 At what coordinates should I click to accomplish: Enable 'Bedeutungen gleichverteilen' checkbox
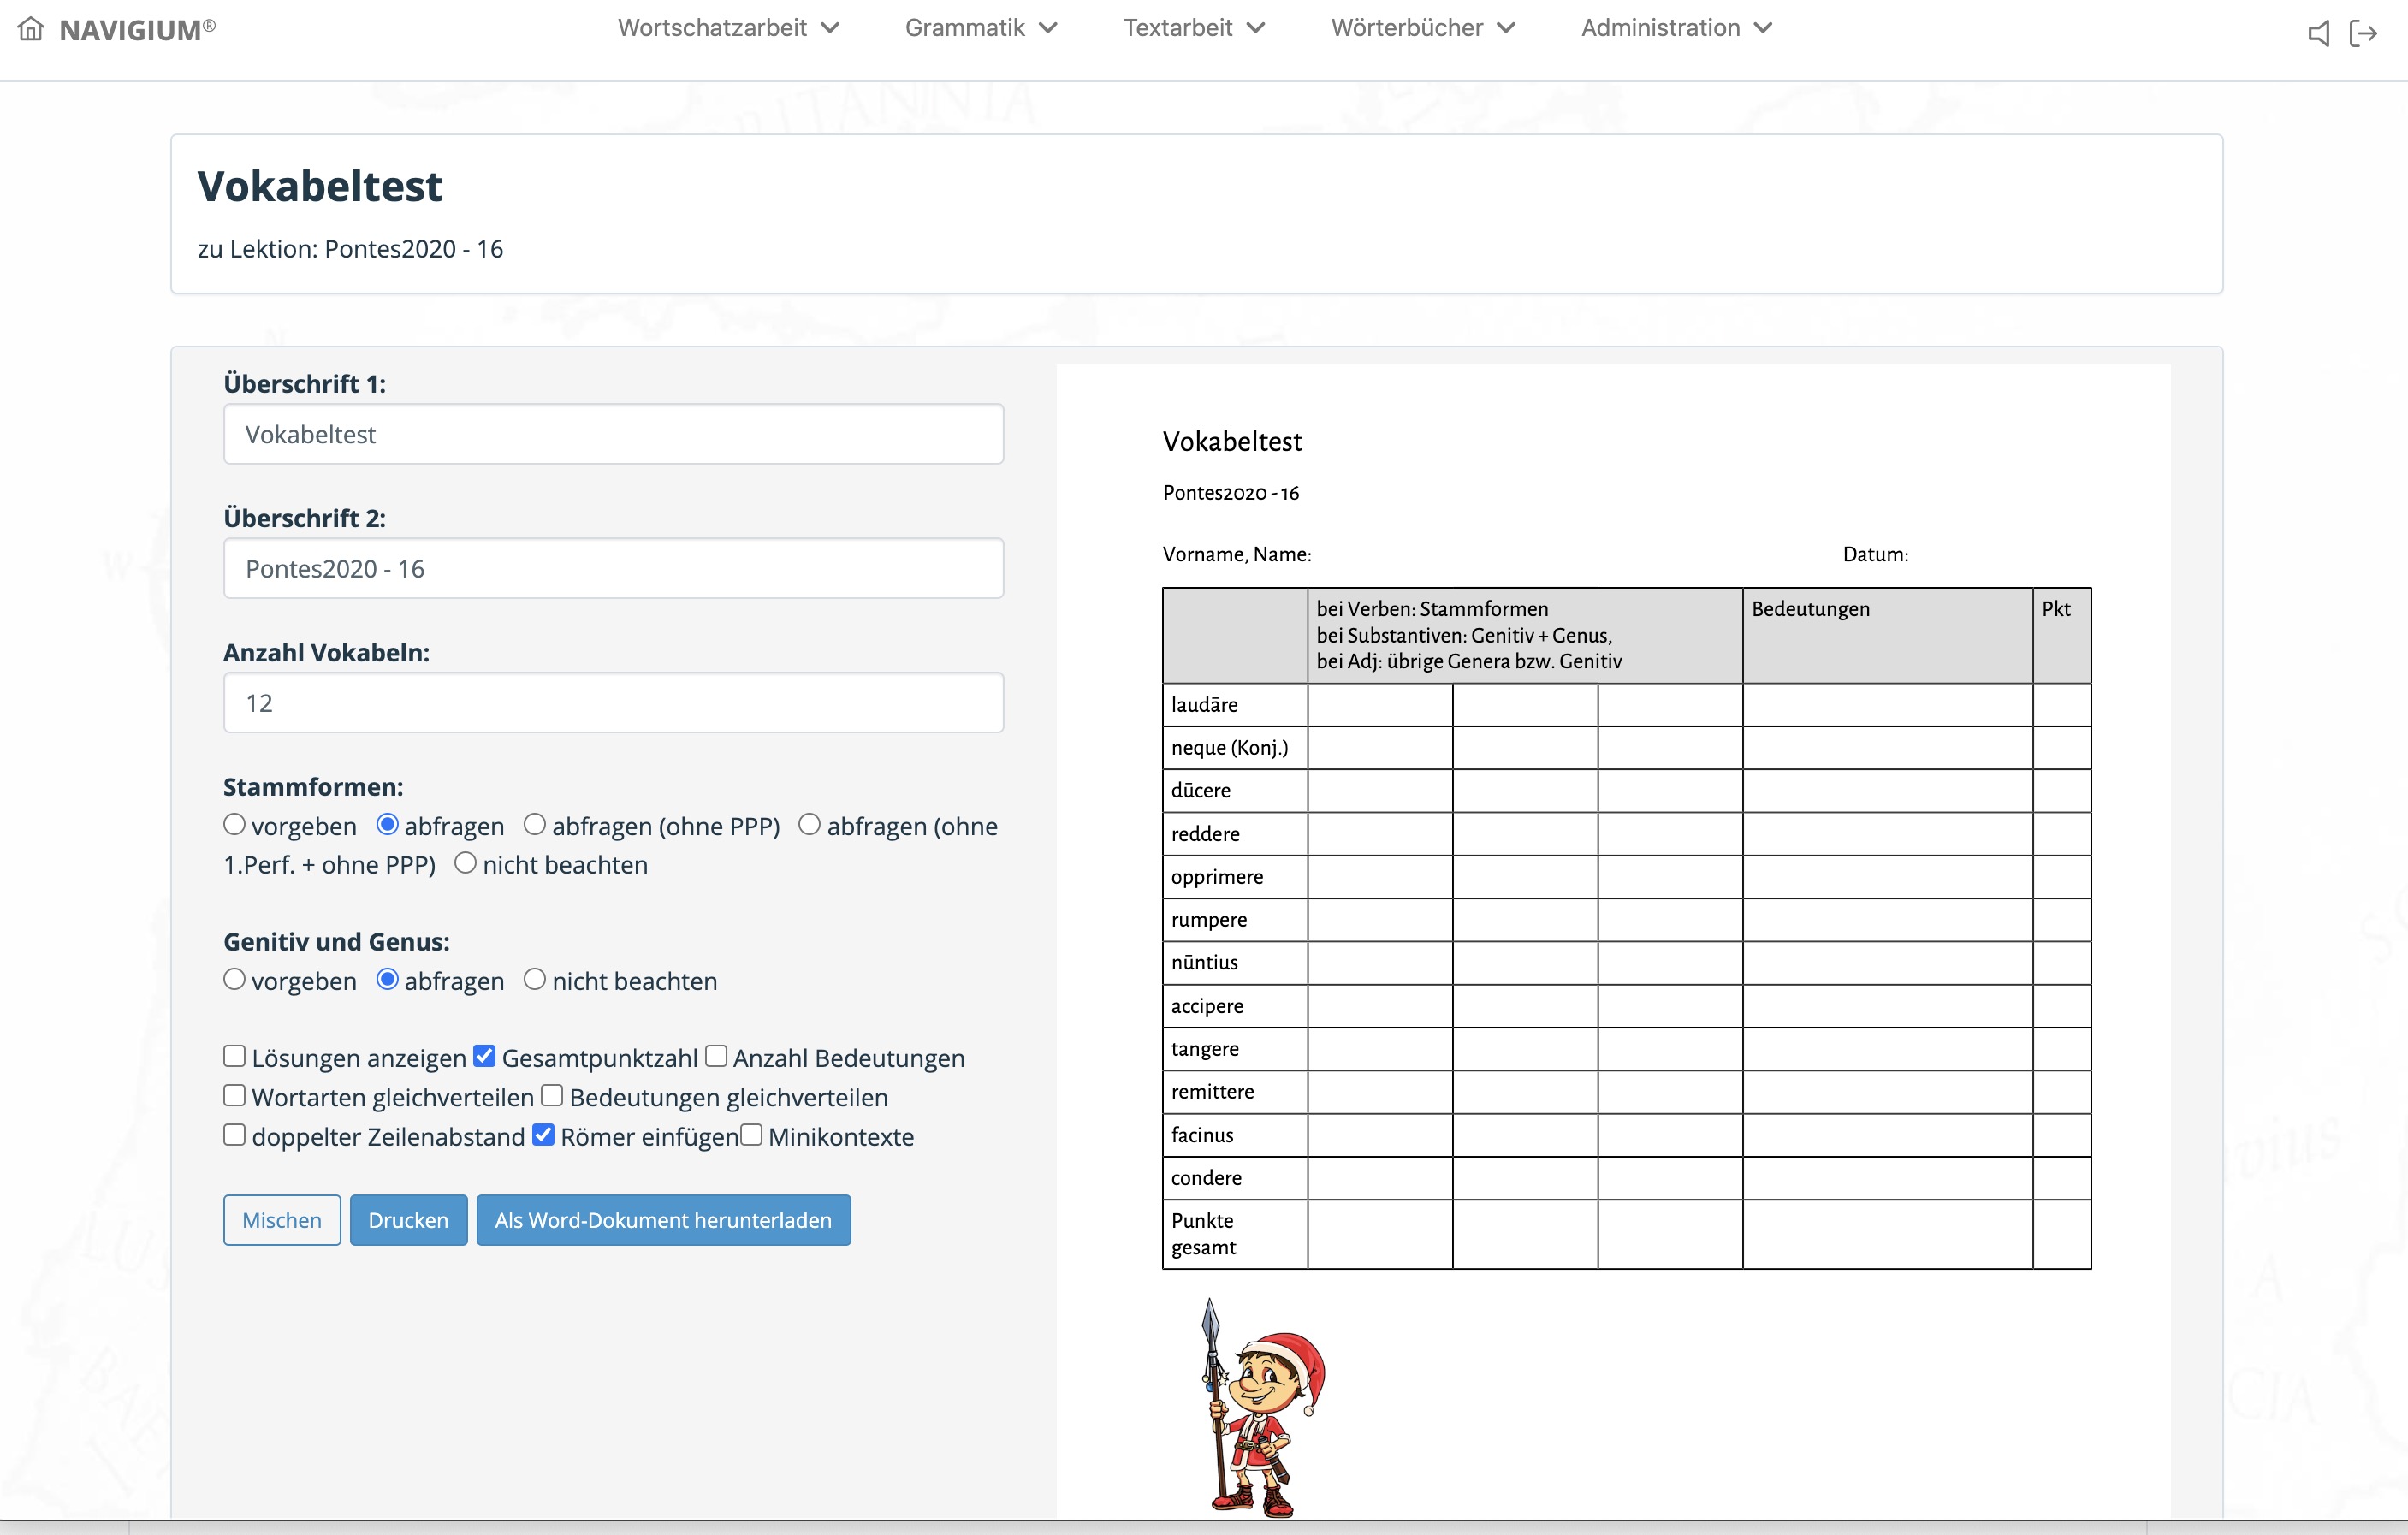(552, 1095)
